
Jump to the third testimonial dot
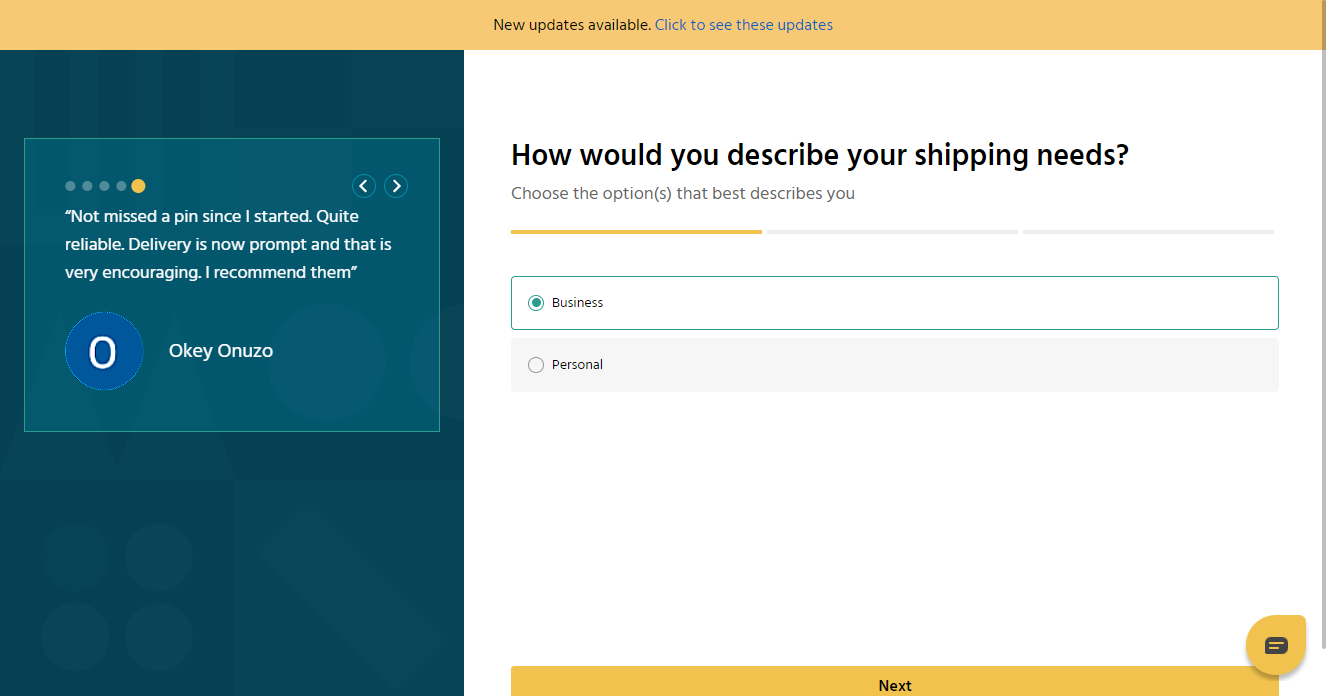click(x=104, y=186)
